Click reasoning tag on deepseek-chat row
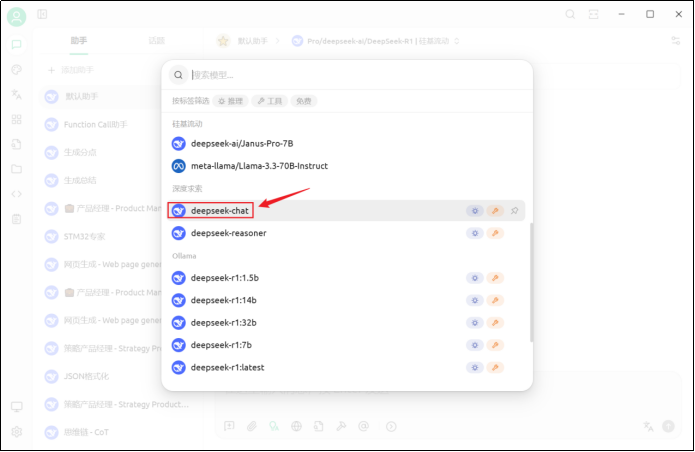 point(475,211)
